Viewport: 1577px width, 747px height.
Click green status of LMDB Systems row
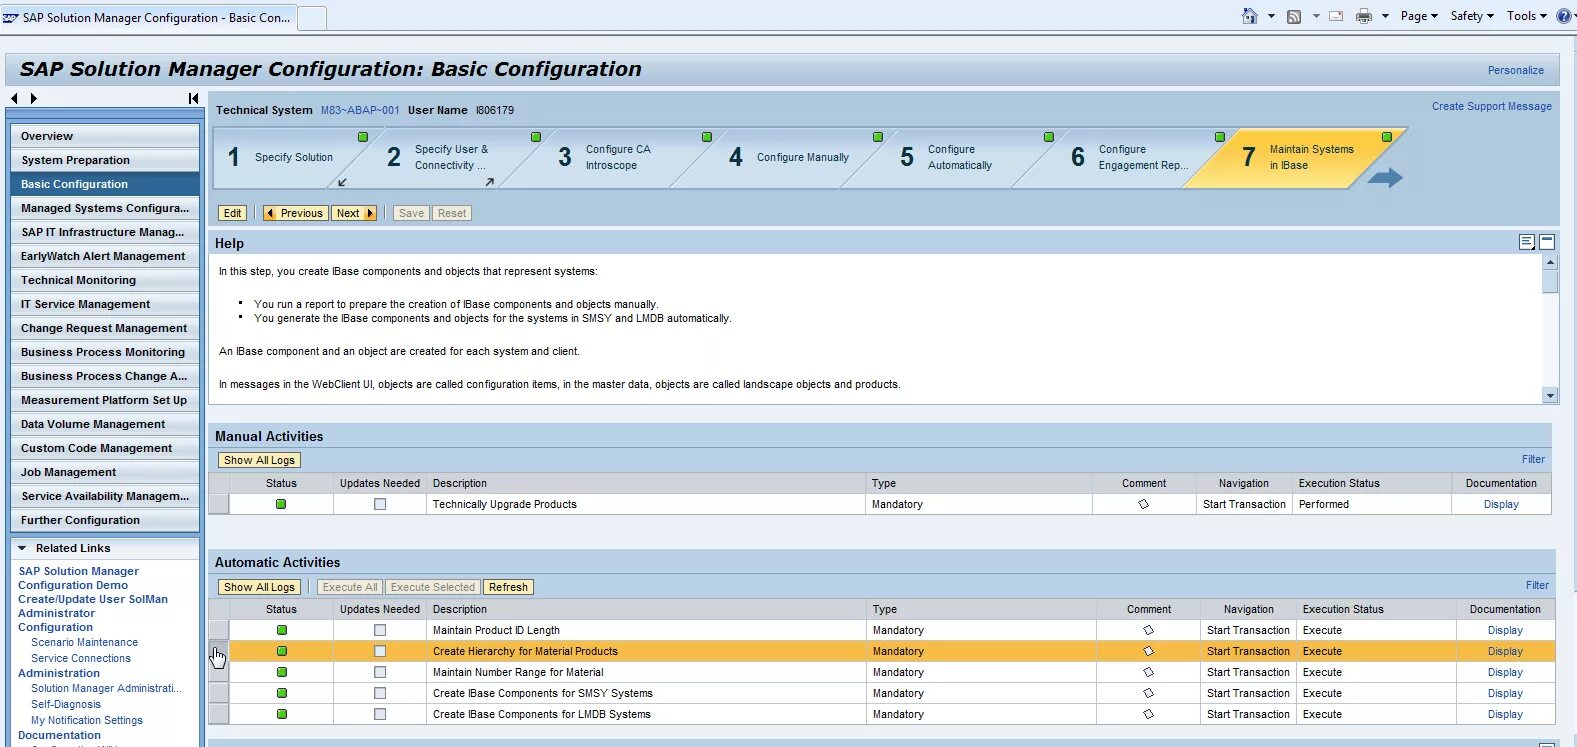(282, 714)
